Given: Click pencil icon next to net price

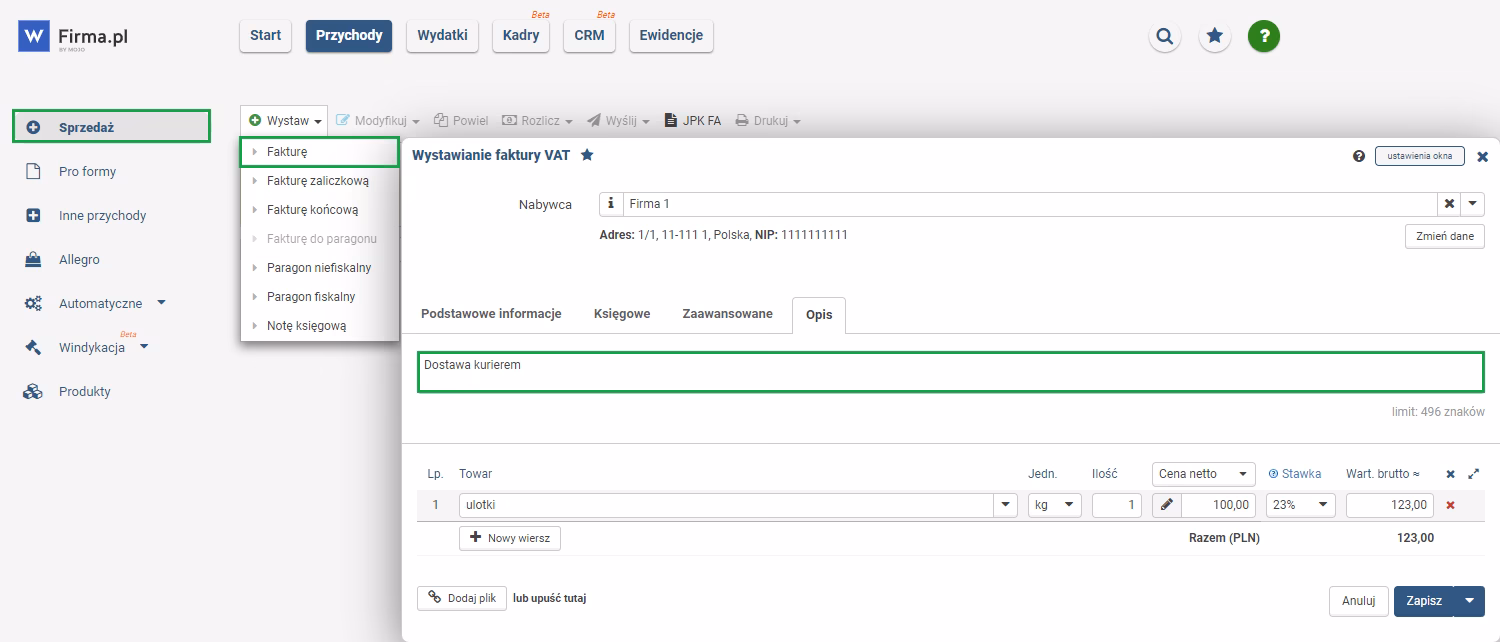Looking at the screenshot, I should [x=1166, y=506].
